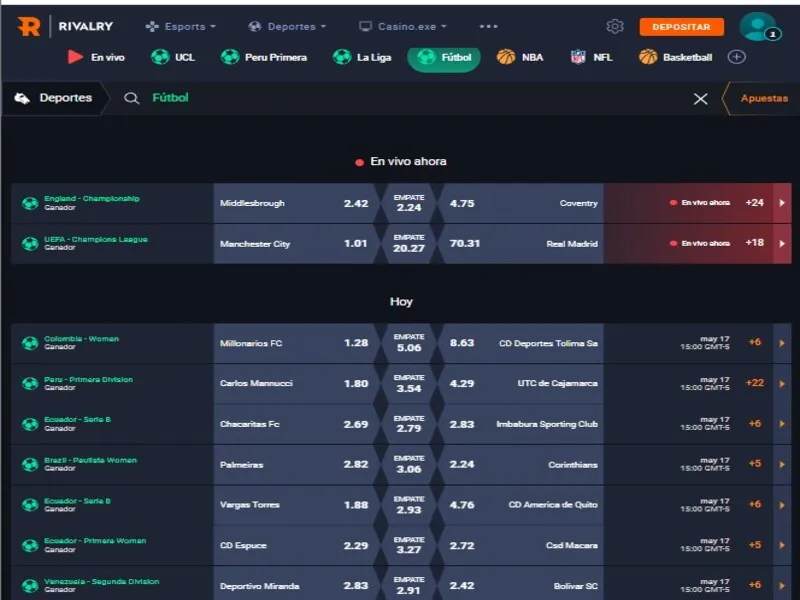Image resolution: width=800 pixels, height=600 pixels.
Task: Clear the search with the X icon
Action: pyautogui.click(x=701, y=98)
